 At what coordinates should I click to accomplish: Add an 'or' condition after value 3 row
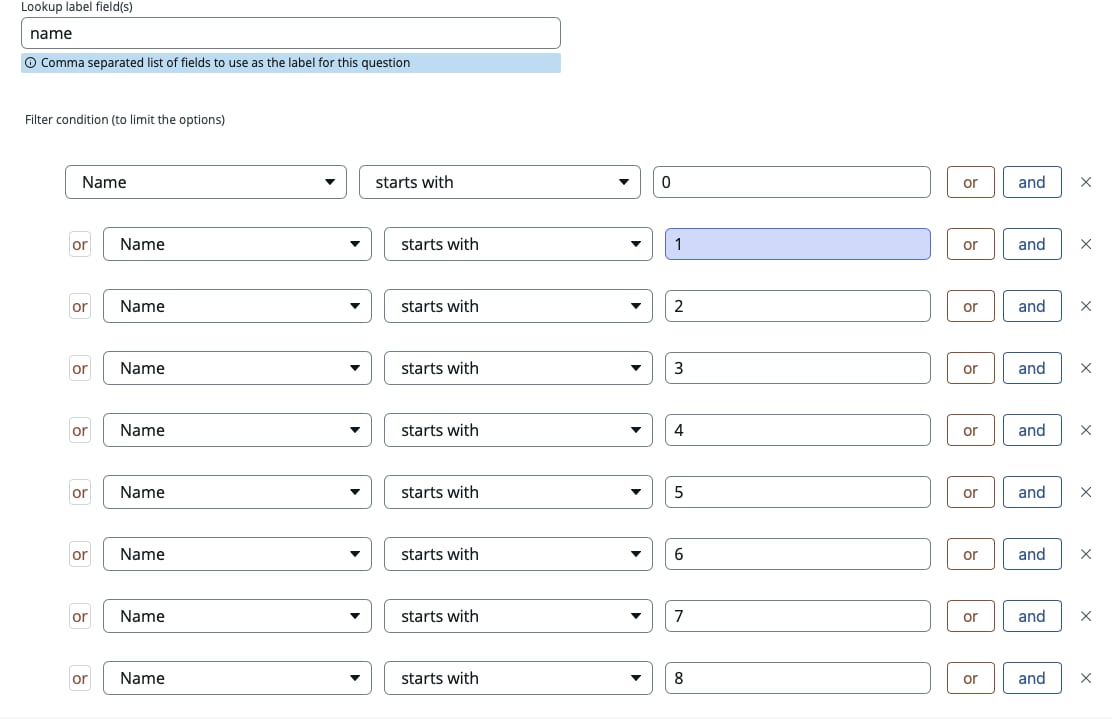[970, 368]
